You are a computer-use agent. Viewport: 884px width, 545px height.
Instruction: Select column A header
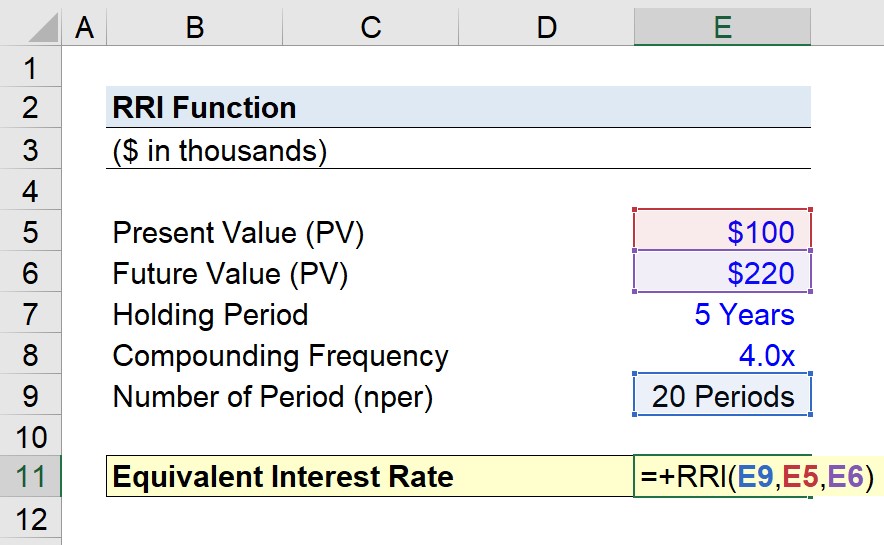click(84, 28)
